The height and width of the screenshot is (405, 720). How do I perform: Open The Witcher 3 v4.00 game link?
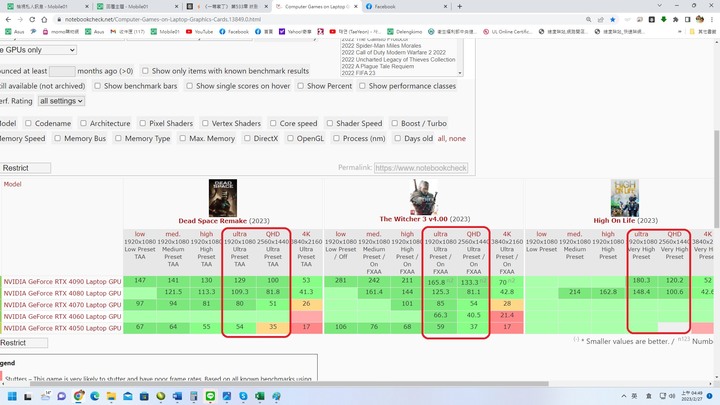click(x=414, y=219)
